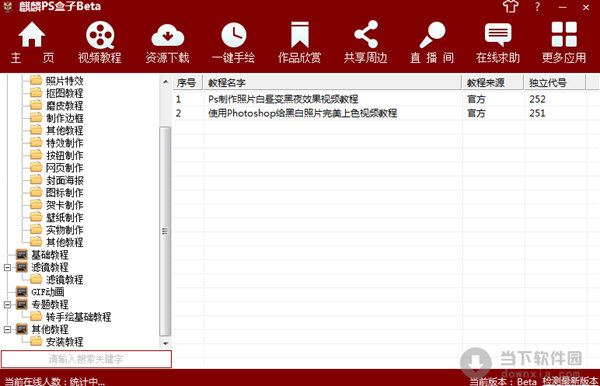Collapse the 专题教程 tree node
The width and height of the screenshot is (600, 386).
[x=7, y=305]
